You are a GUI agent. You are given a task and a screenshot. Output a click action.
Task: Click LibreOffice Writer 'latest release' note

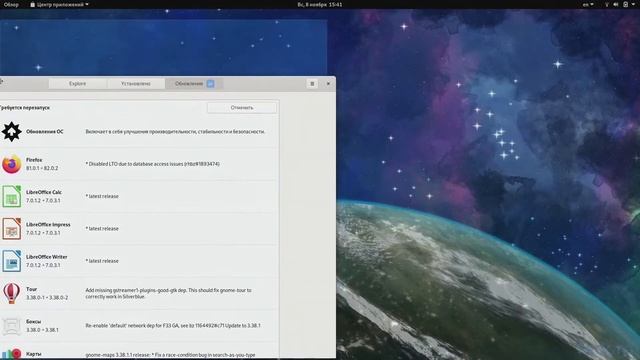tap(102, 261)
